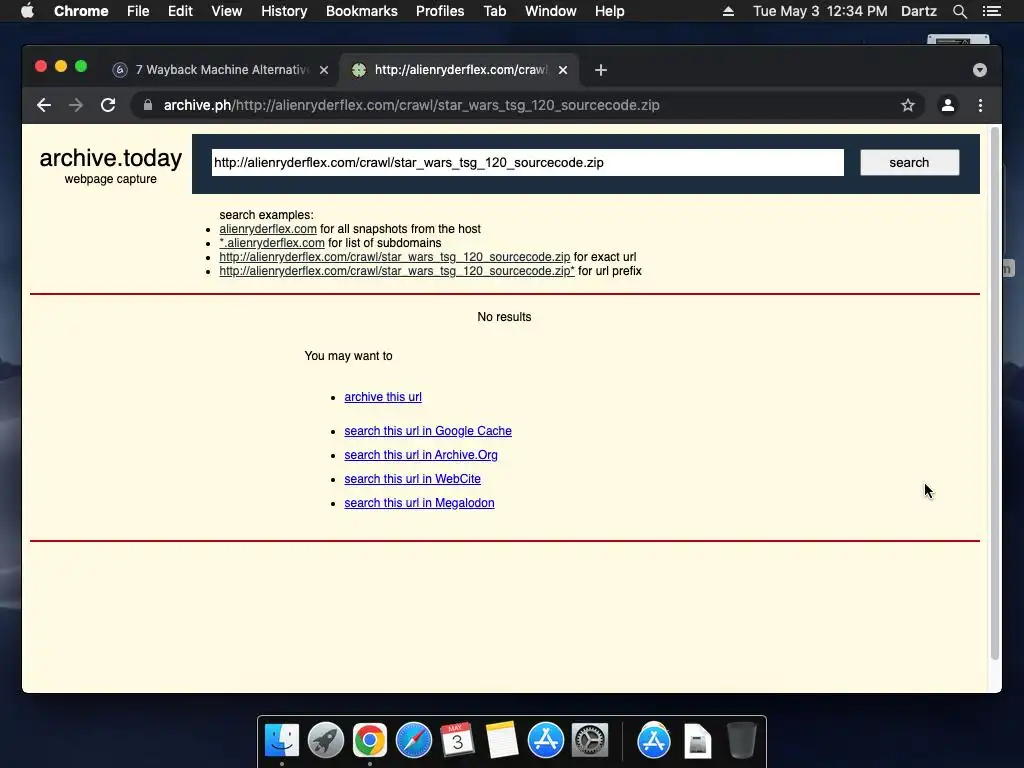Bookmark this page with the star icon
Image resolution: width=1024 pixels, height=768 pixels.
[908, 105]
